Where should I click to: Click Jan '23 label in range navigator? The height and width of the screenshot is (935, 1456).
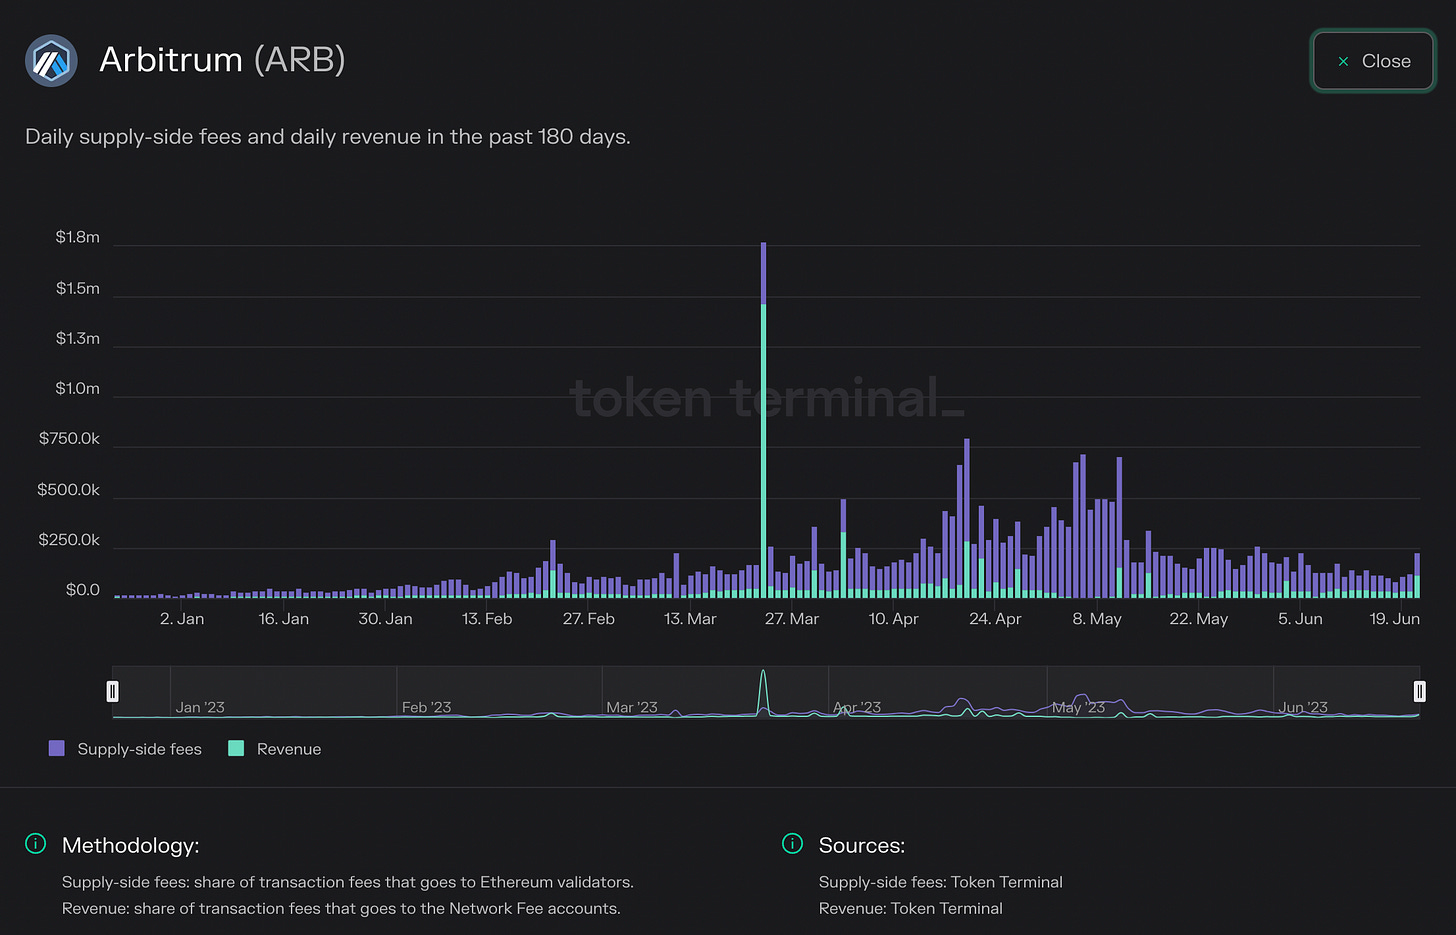pyautogui.click(x=200, y=707)
